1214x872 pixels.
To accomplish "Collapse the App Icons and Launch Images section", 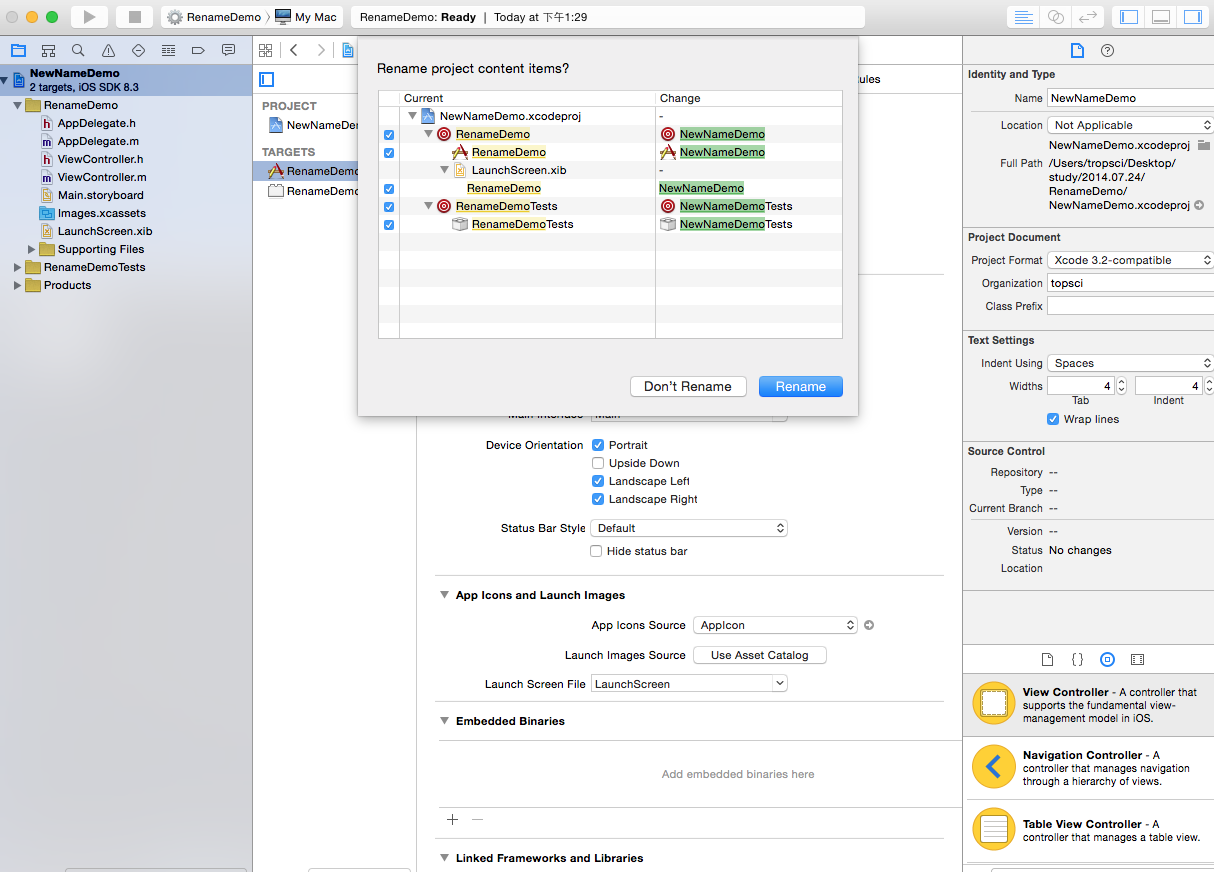I will [445, 595].
